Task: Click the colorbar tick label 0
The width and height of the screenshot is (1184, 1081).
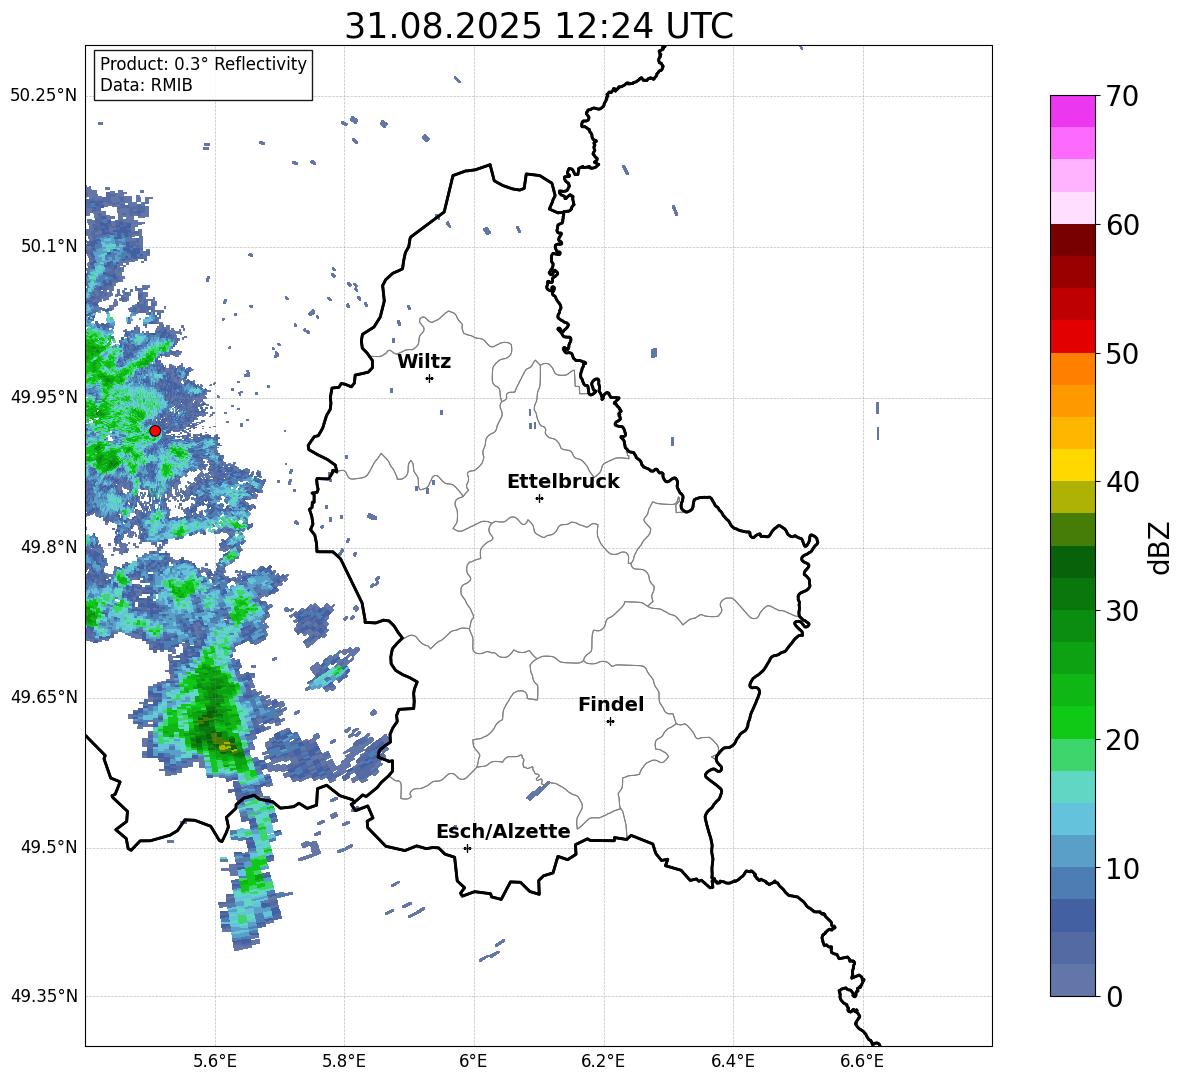Action: tap(1114, 996)
